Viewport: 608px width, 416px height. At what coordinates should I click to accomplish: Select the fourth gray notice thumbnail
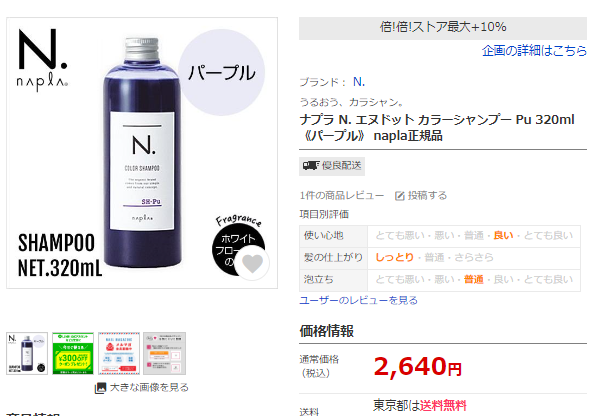[x=164, y=353]
